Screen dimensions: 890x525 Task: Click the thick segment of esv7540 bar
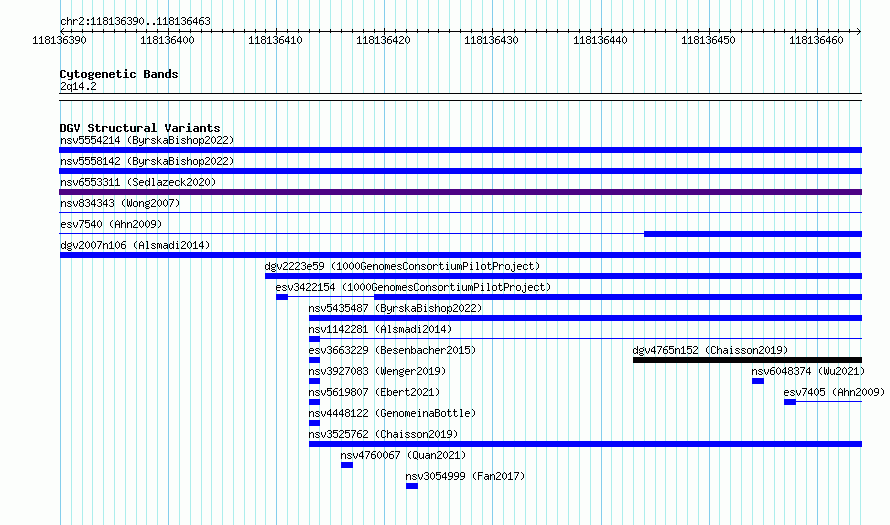pyautogui.click(x=753, y=234)
